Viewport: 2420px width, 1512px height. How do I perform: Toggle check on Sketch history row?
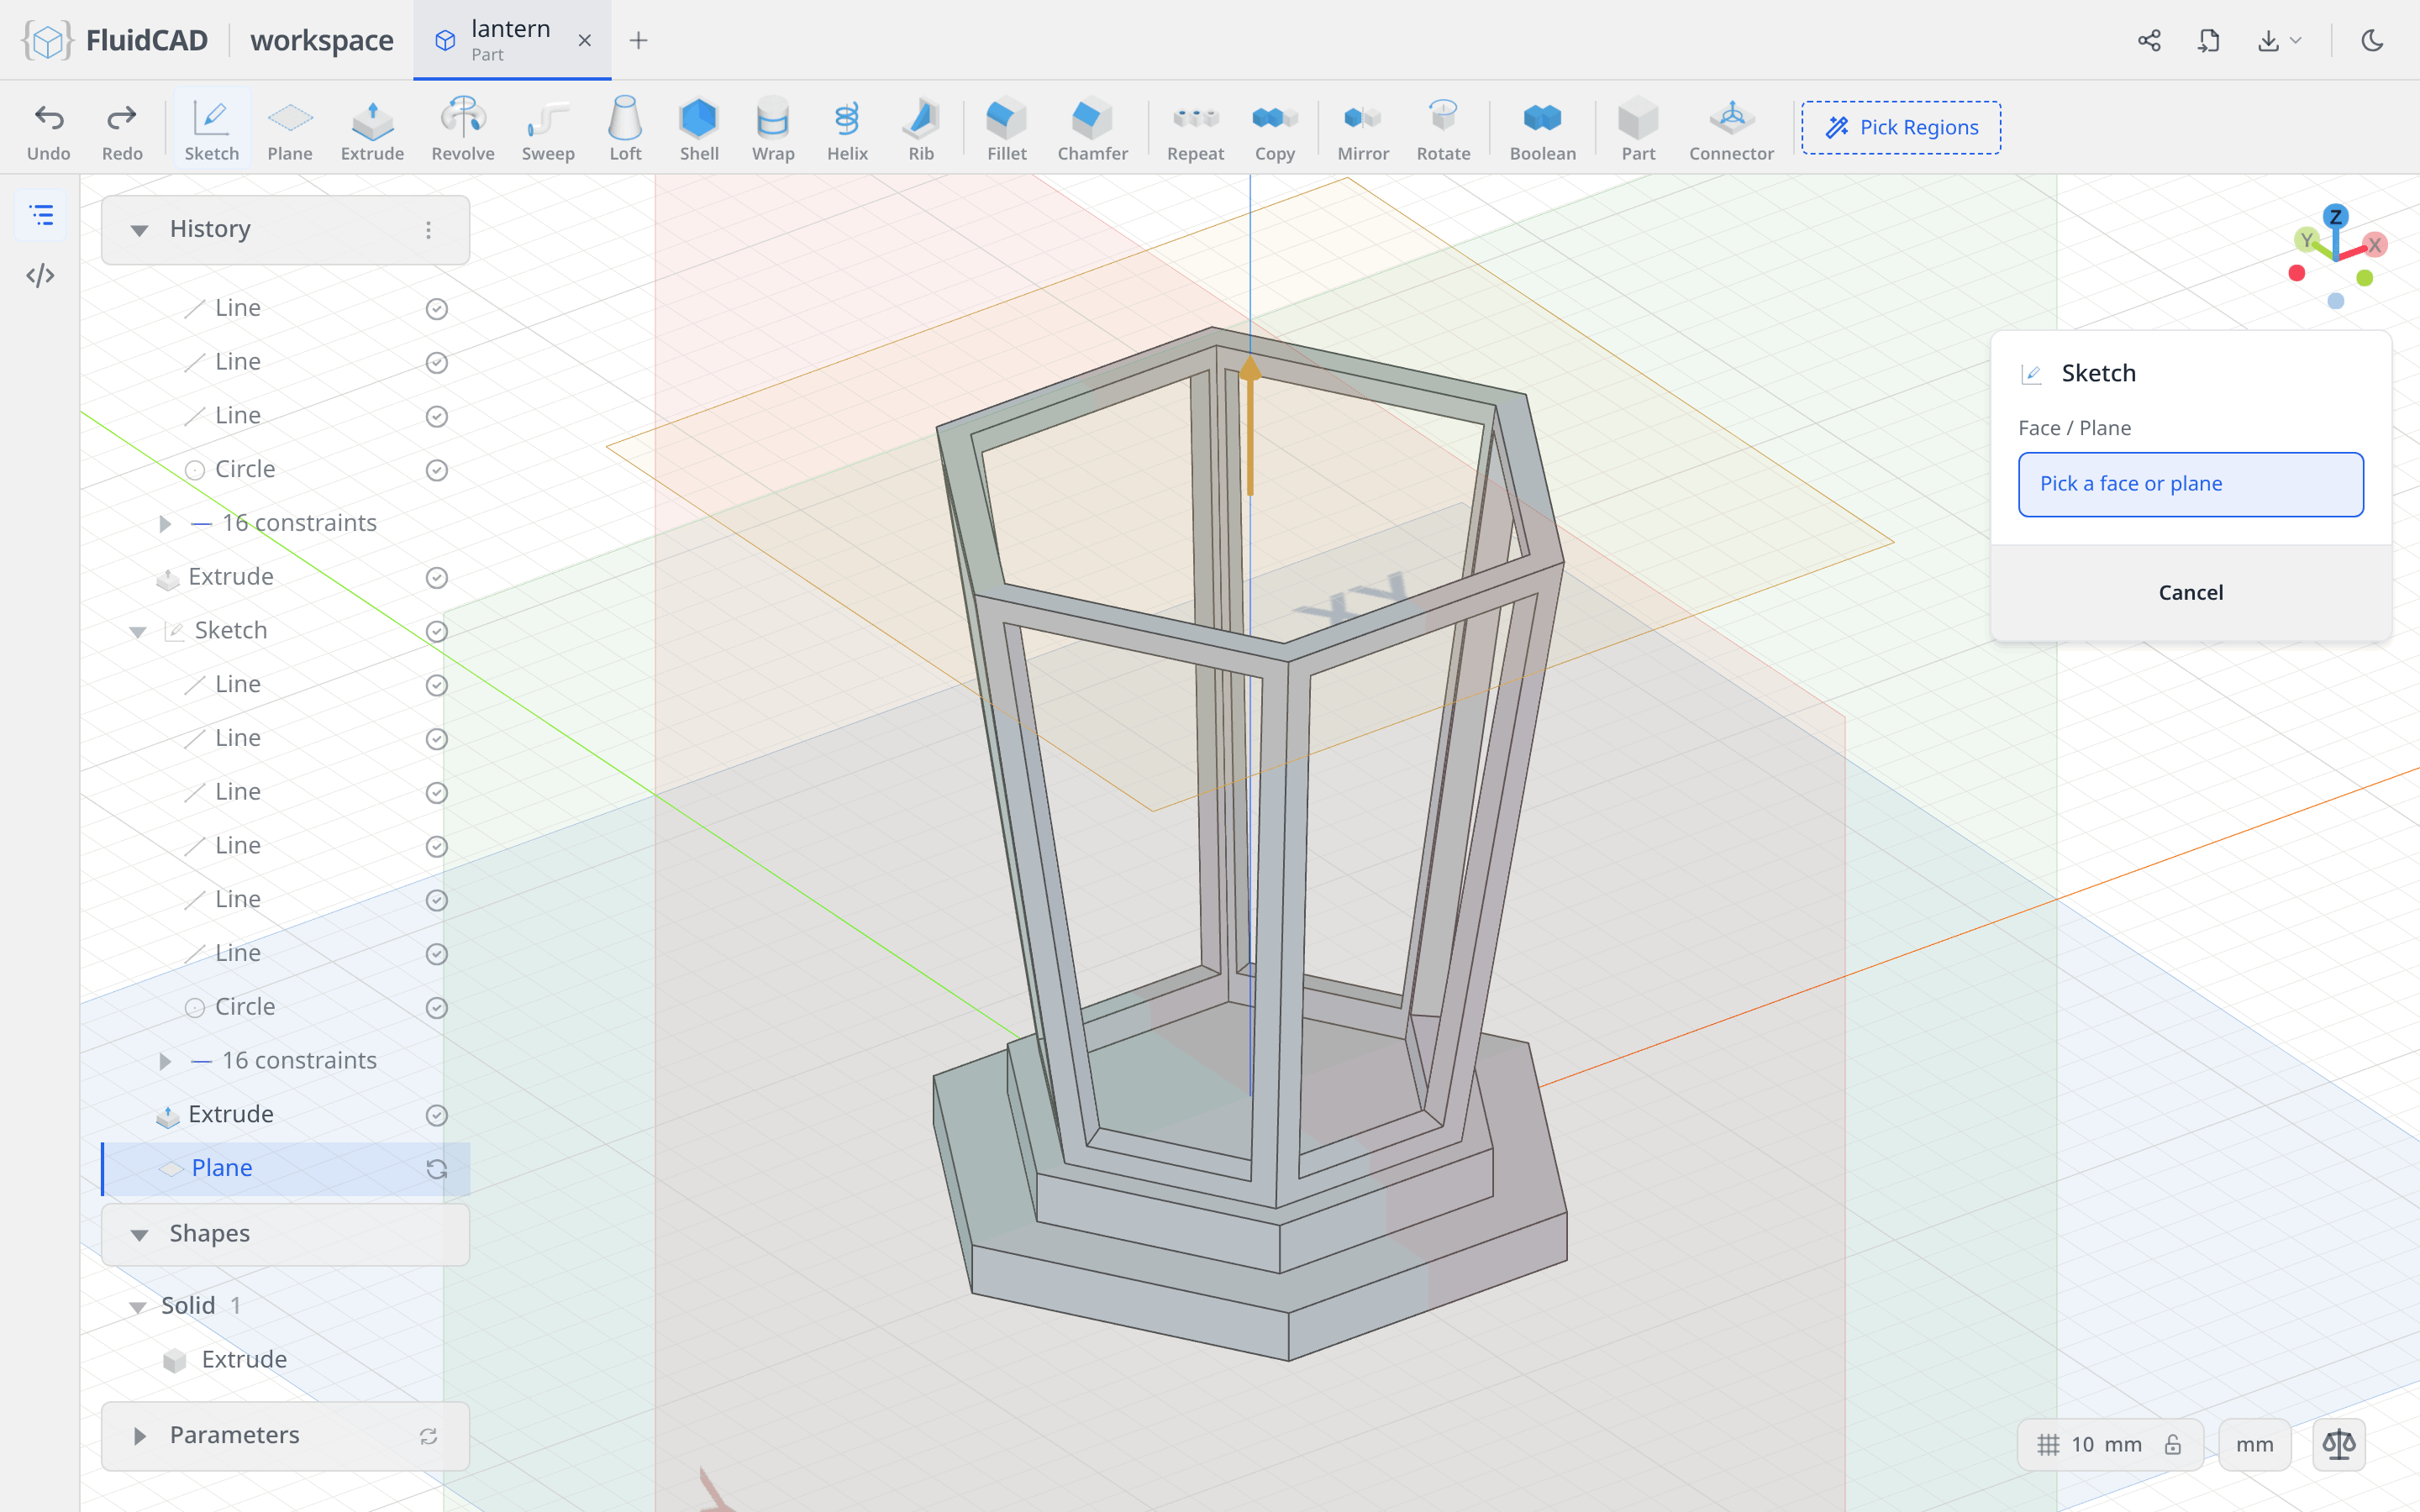point(436,632)
